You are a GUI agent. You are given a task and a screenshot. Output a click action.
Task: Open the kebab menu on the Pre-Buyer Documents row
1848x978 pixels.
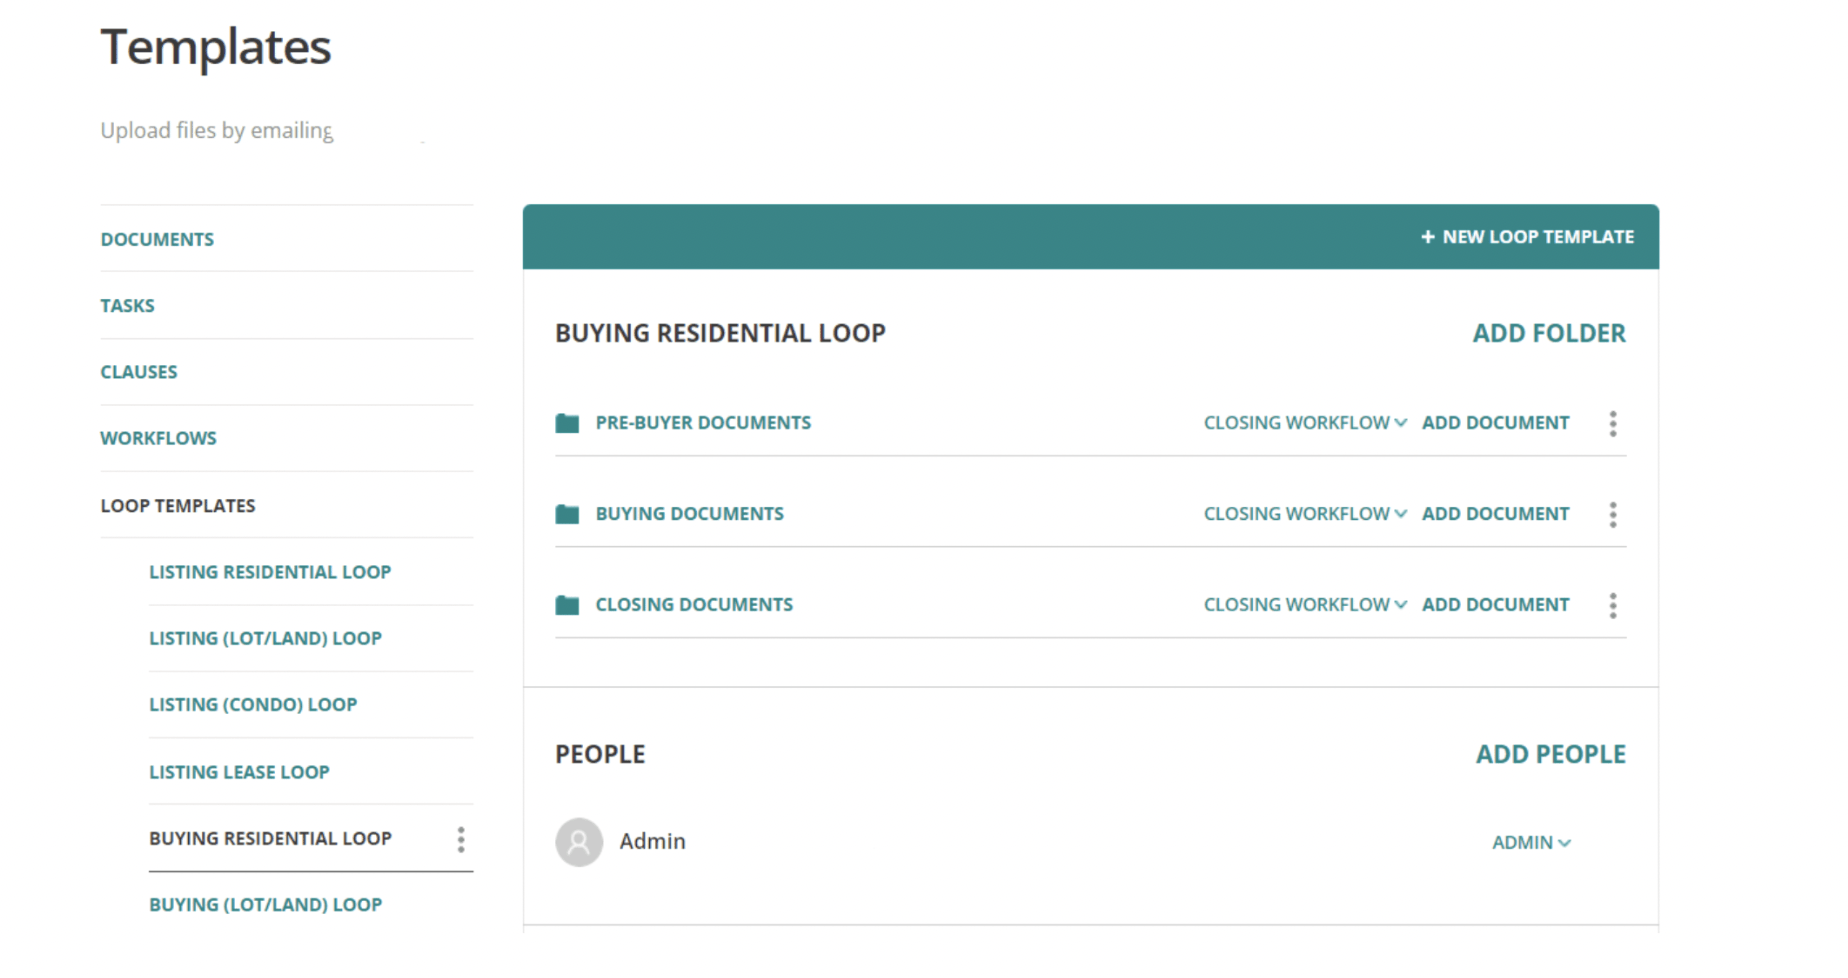[1613, 423]
